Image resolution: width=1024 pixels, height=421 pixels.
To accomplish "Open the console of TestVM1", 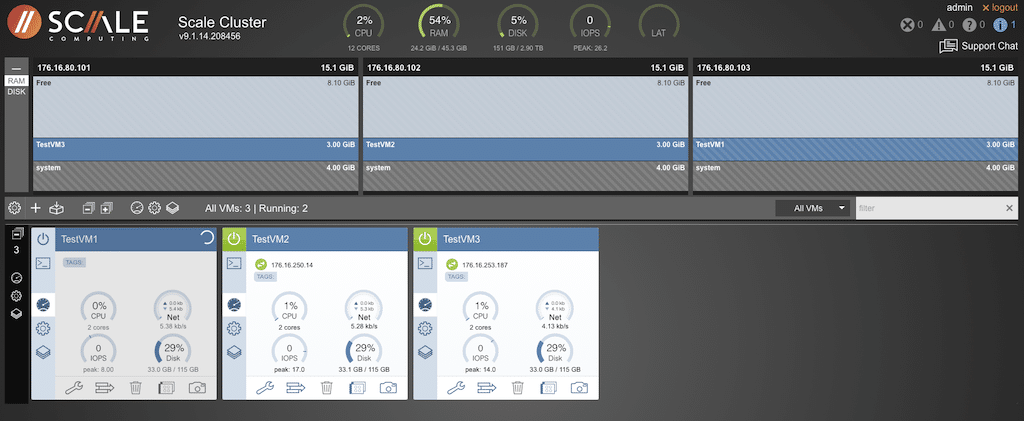I will (x=43, y=263).
